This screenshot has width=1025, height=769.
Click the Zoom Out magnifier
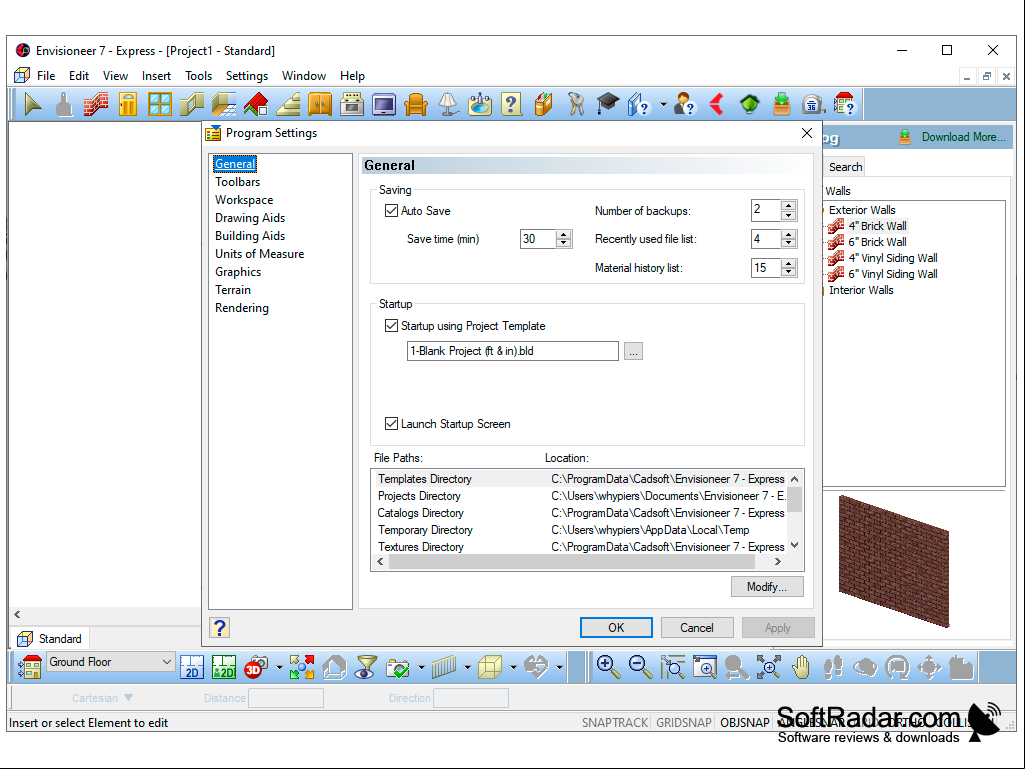(x=641, y=667)
